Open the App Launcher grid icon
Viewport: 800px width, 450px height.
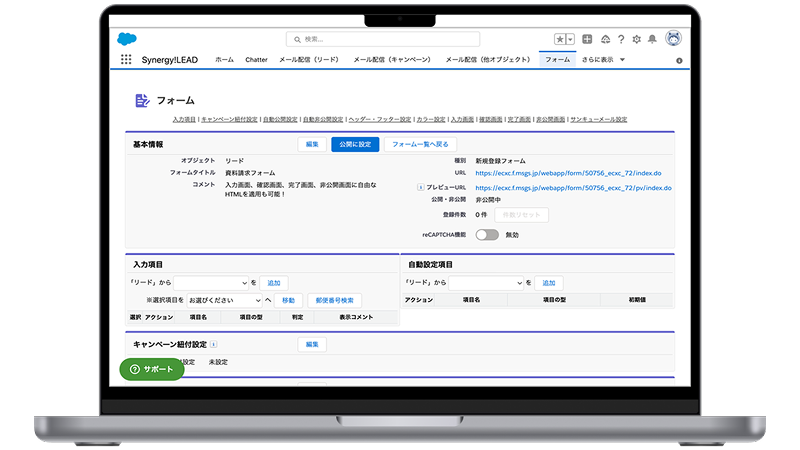tap(126, 59)
